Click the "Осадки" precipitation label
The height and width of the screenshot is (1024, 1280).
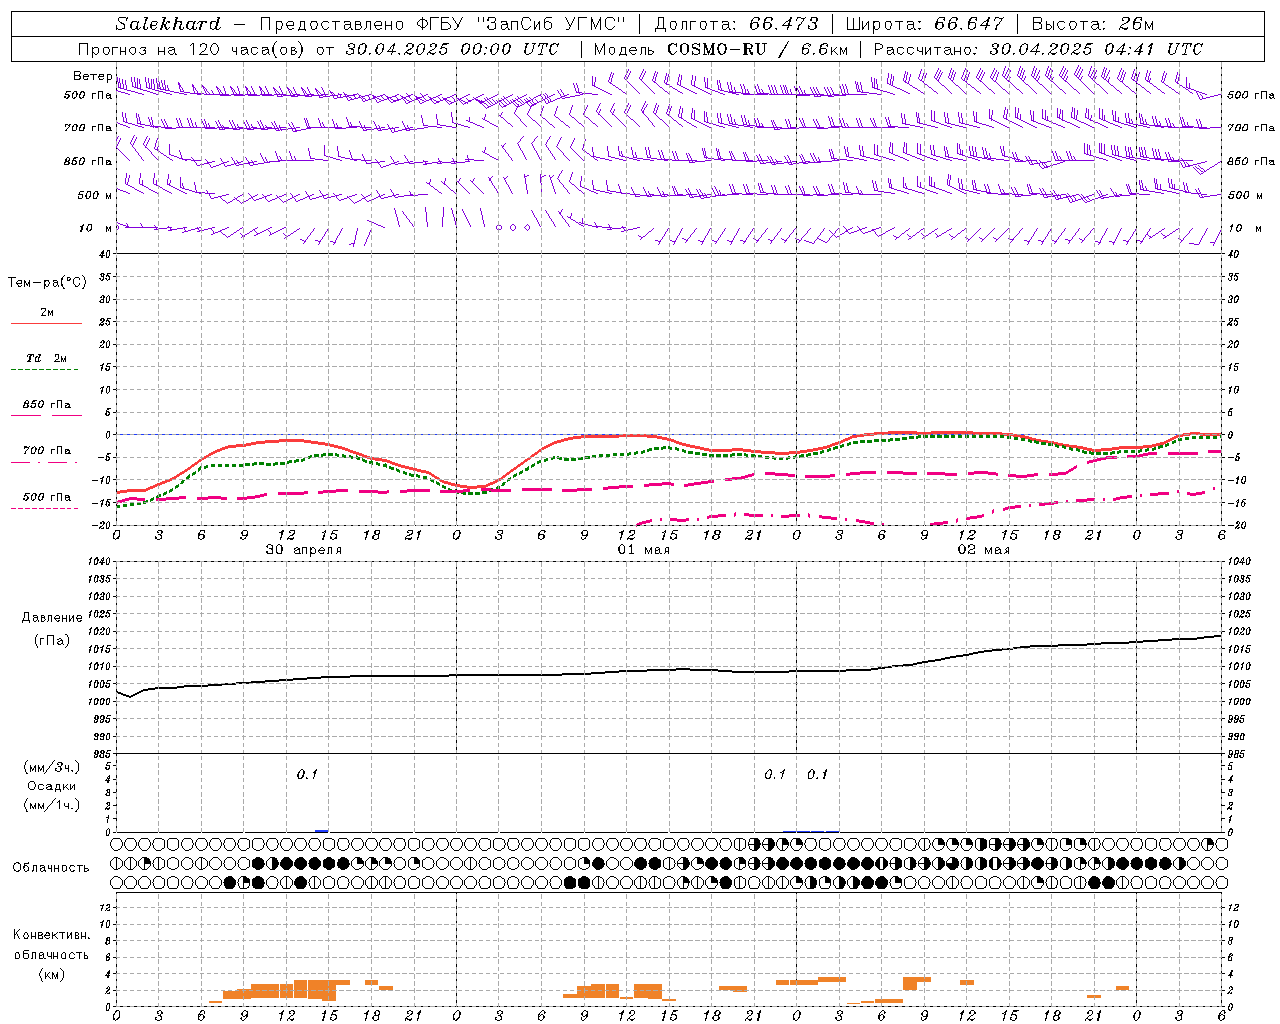pos(51,786)
